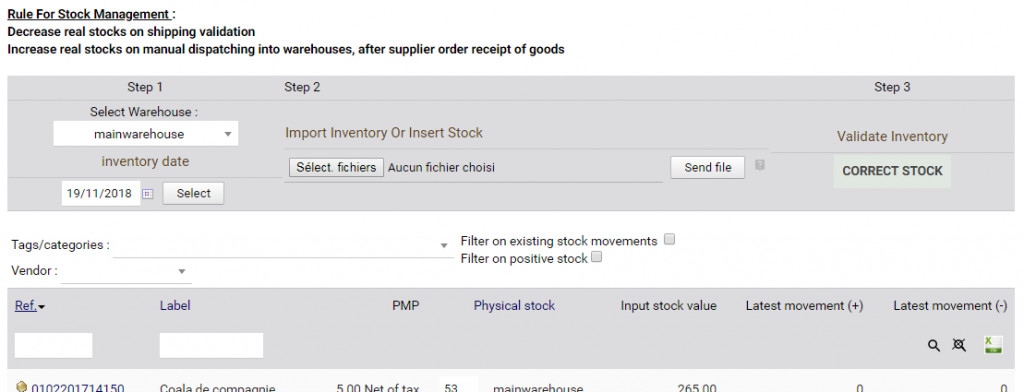The width and height of the screenshot is (1024, 392).
Task: Click the Ref. filter text field
Action: point(54,346)
